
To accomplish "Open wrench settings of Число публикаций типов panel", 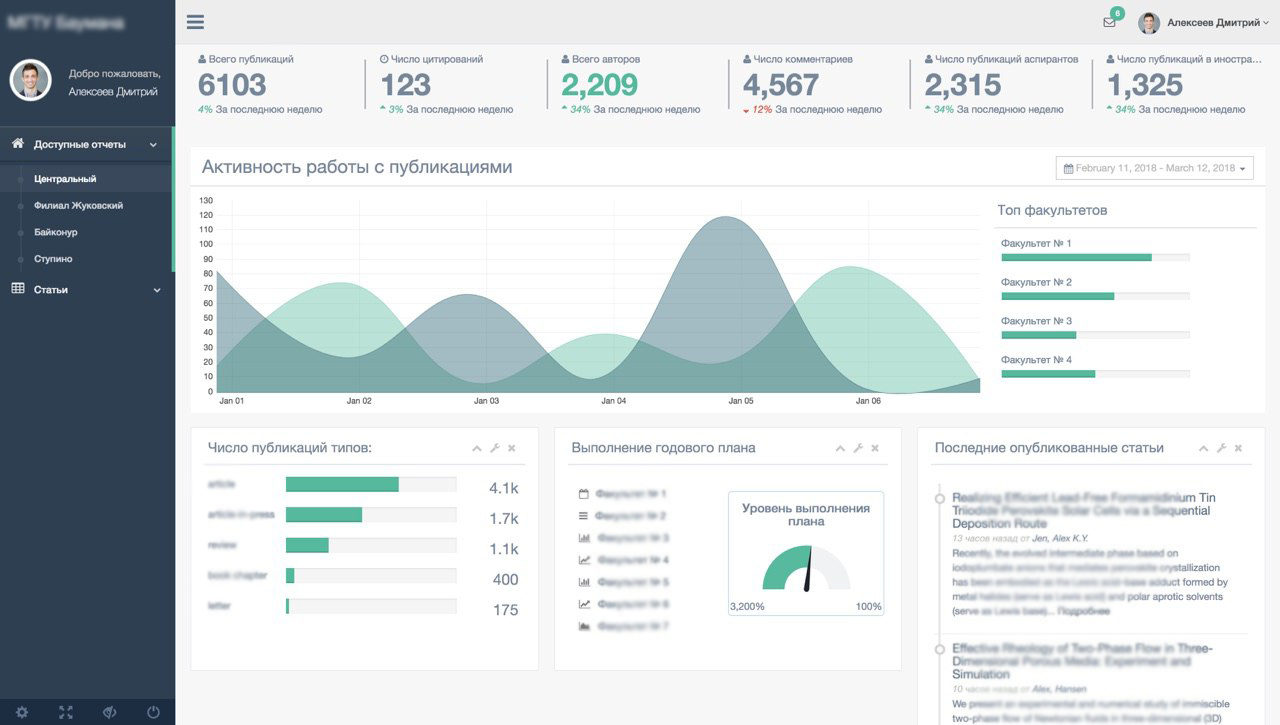I will click(494, 448).
